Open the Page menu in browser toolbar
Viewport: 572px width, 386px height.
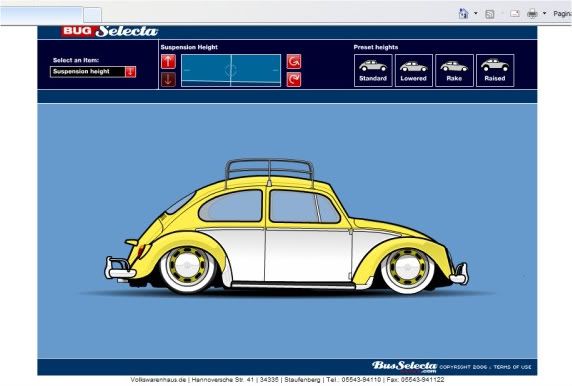(562, 13)
